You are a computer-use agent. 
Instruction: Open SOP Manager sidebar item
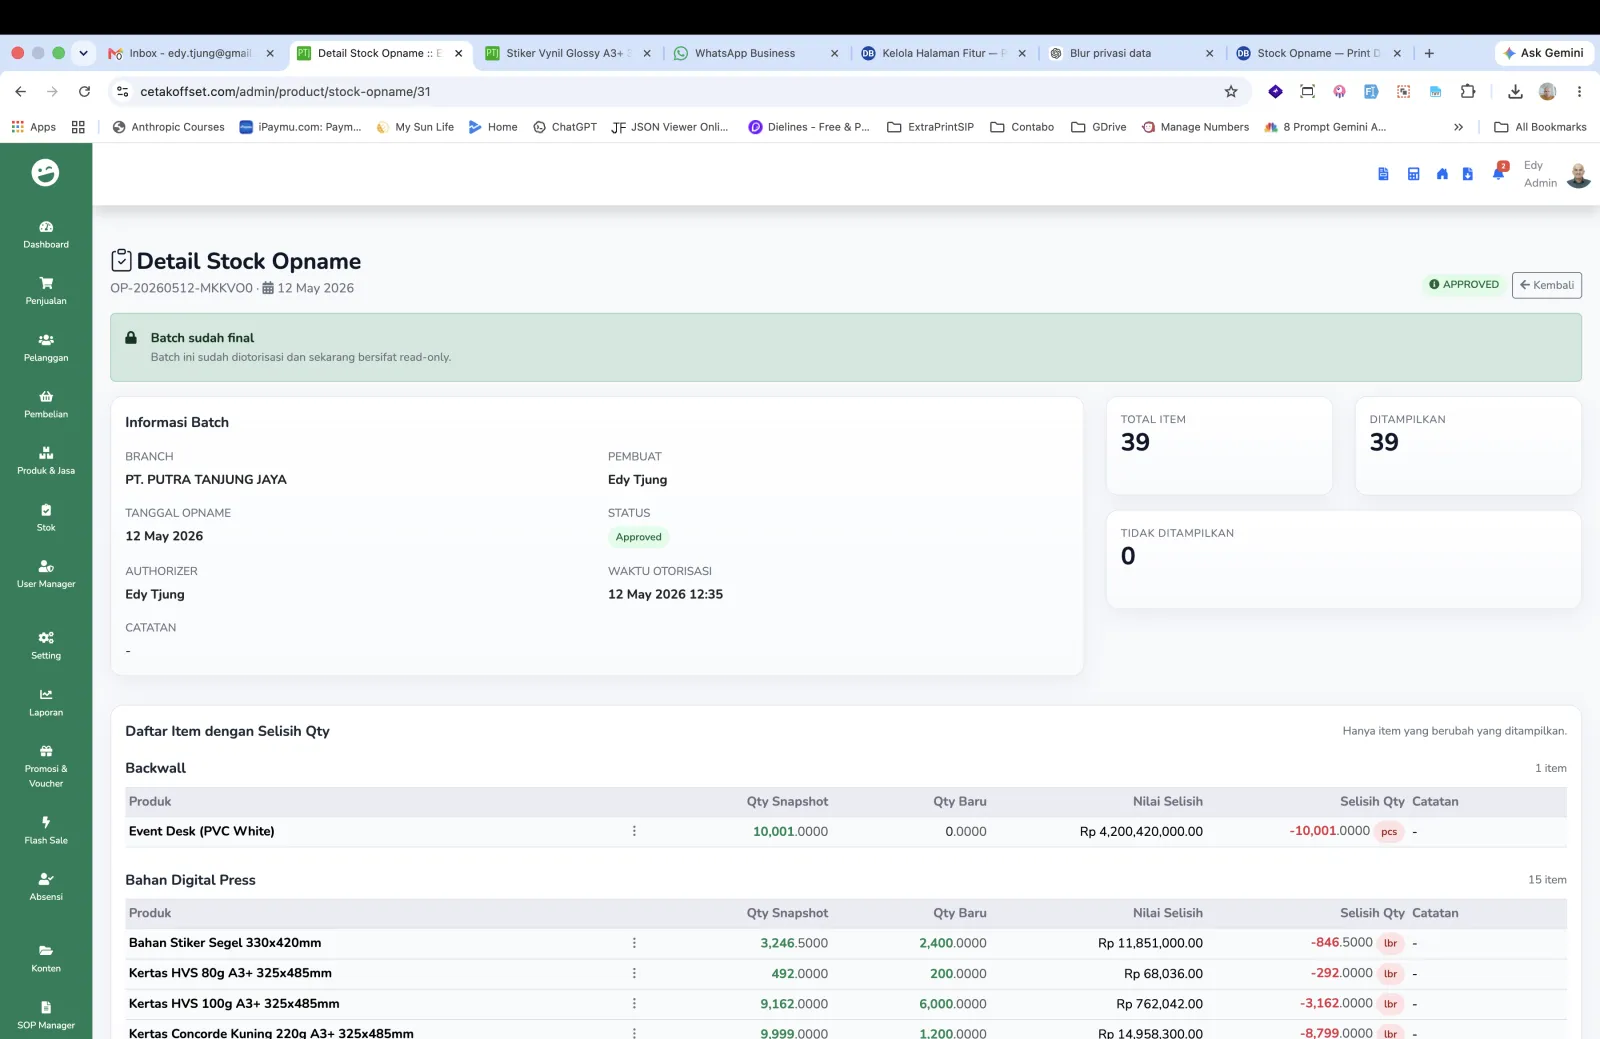pos(46,1015)
